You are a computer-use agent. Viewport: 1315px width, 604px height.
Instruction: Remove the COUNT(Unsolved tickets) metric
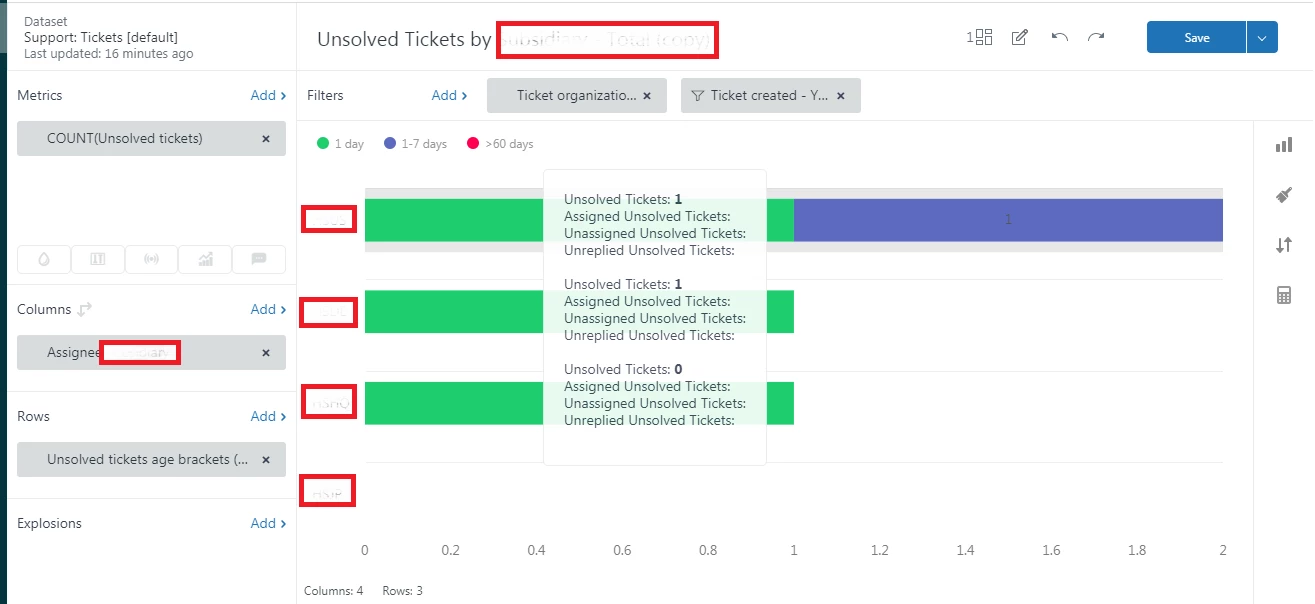266,139
